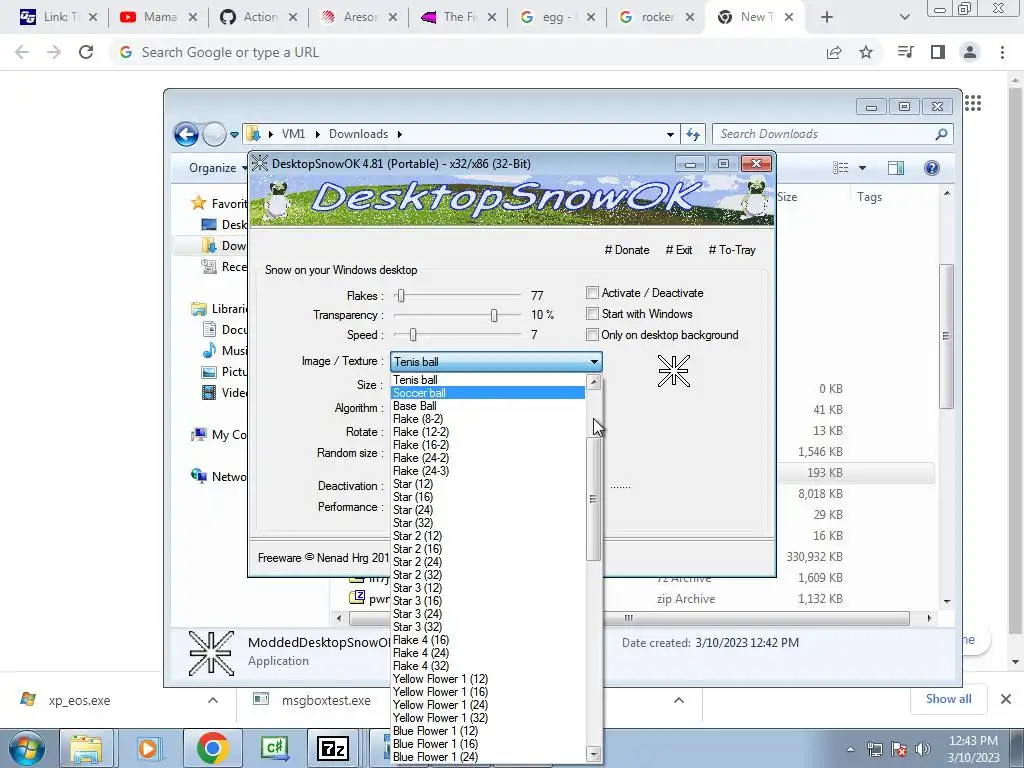Choose Star (24) from list
This screenshot has height=768, width=1024.
[487, 510]
